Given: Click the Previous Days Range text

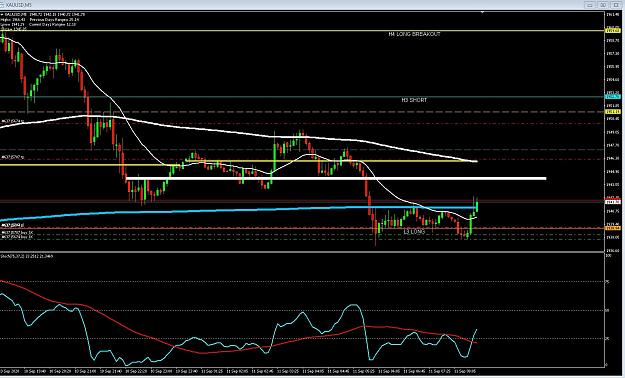Looking at the screenshot, I should (54, 19).
